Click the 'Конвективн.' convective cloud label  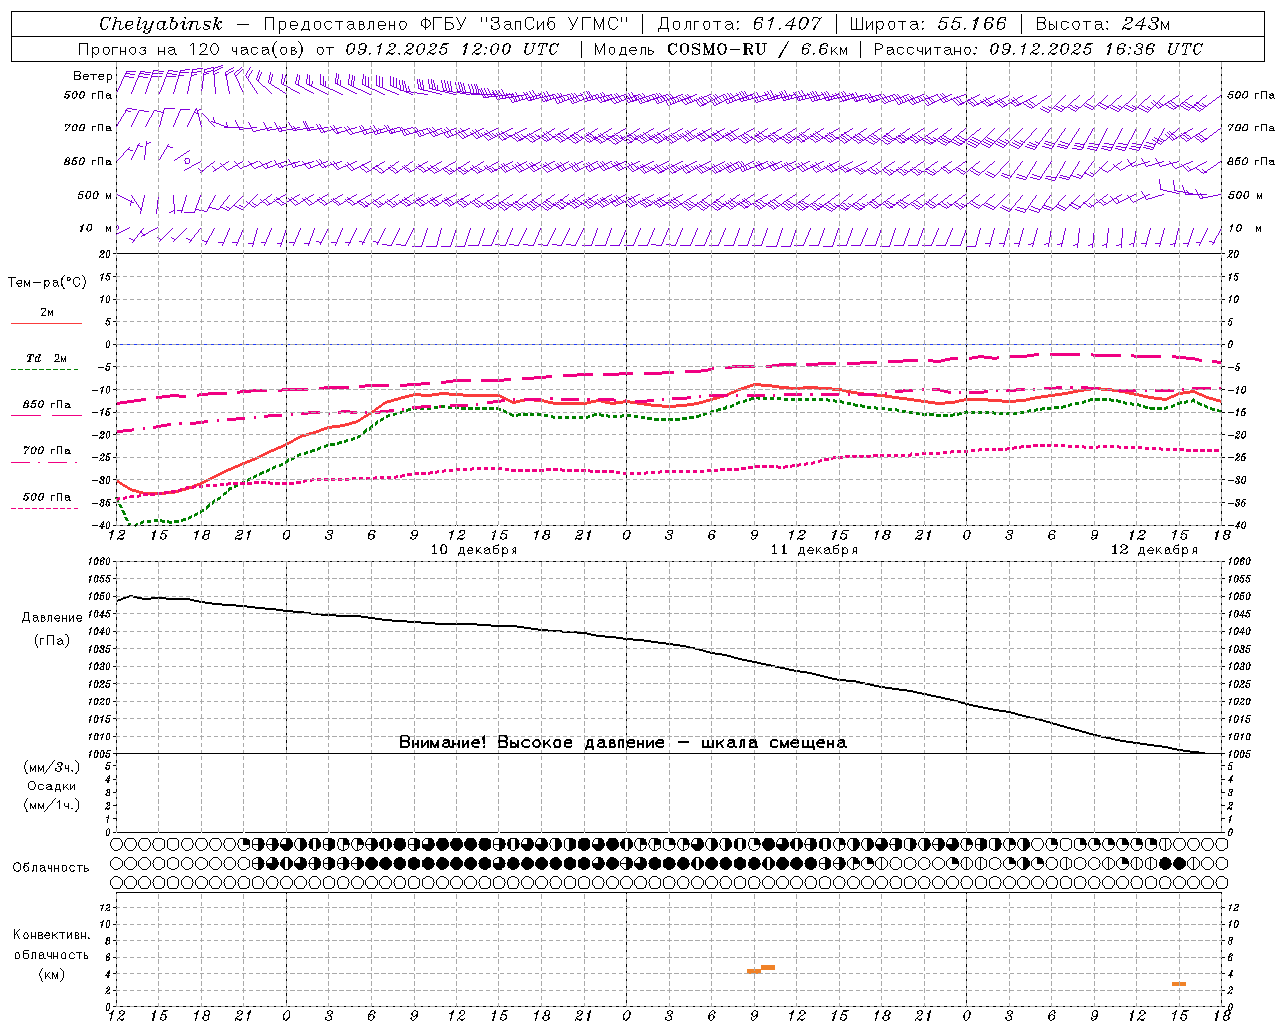pos(51,935)
